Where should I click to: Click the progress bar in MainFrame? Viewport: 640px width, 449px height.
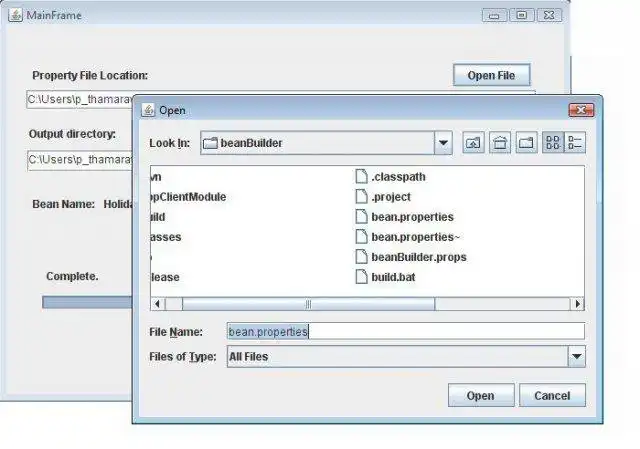point(87,302)
